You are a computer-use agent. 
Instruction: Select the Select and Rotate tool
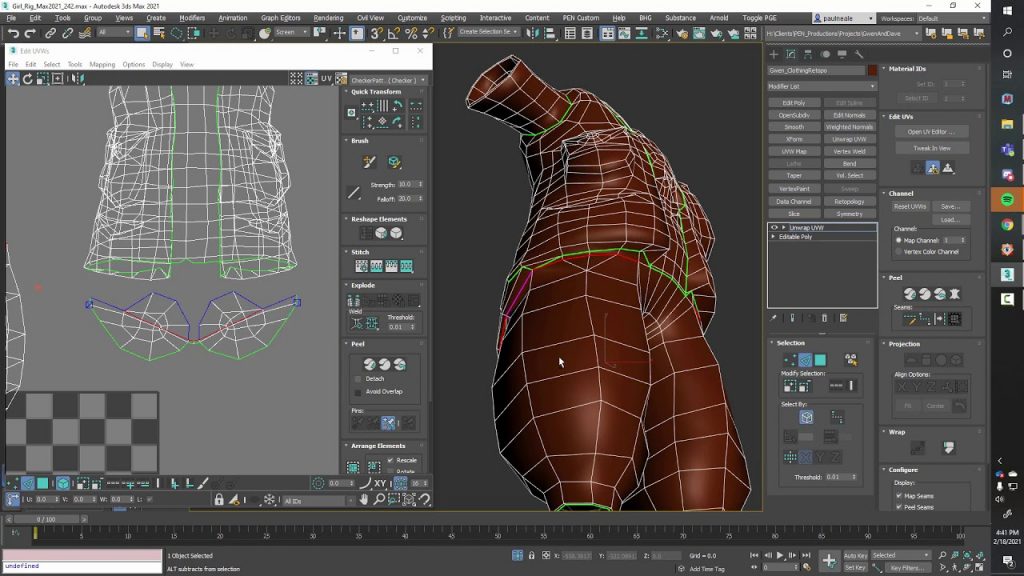[x=232, y=34]
